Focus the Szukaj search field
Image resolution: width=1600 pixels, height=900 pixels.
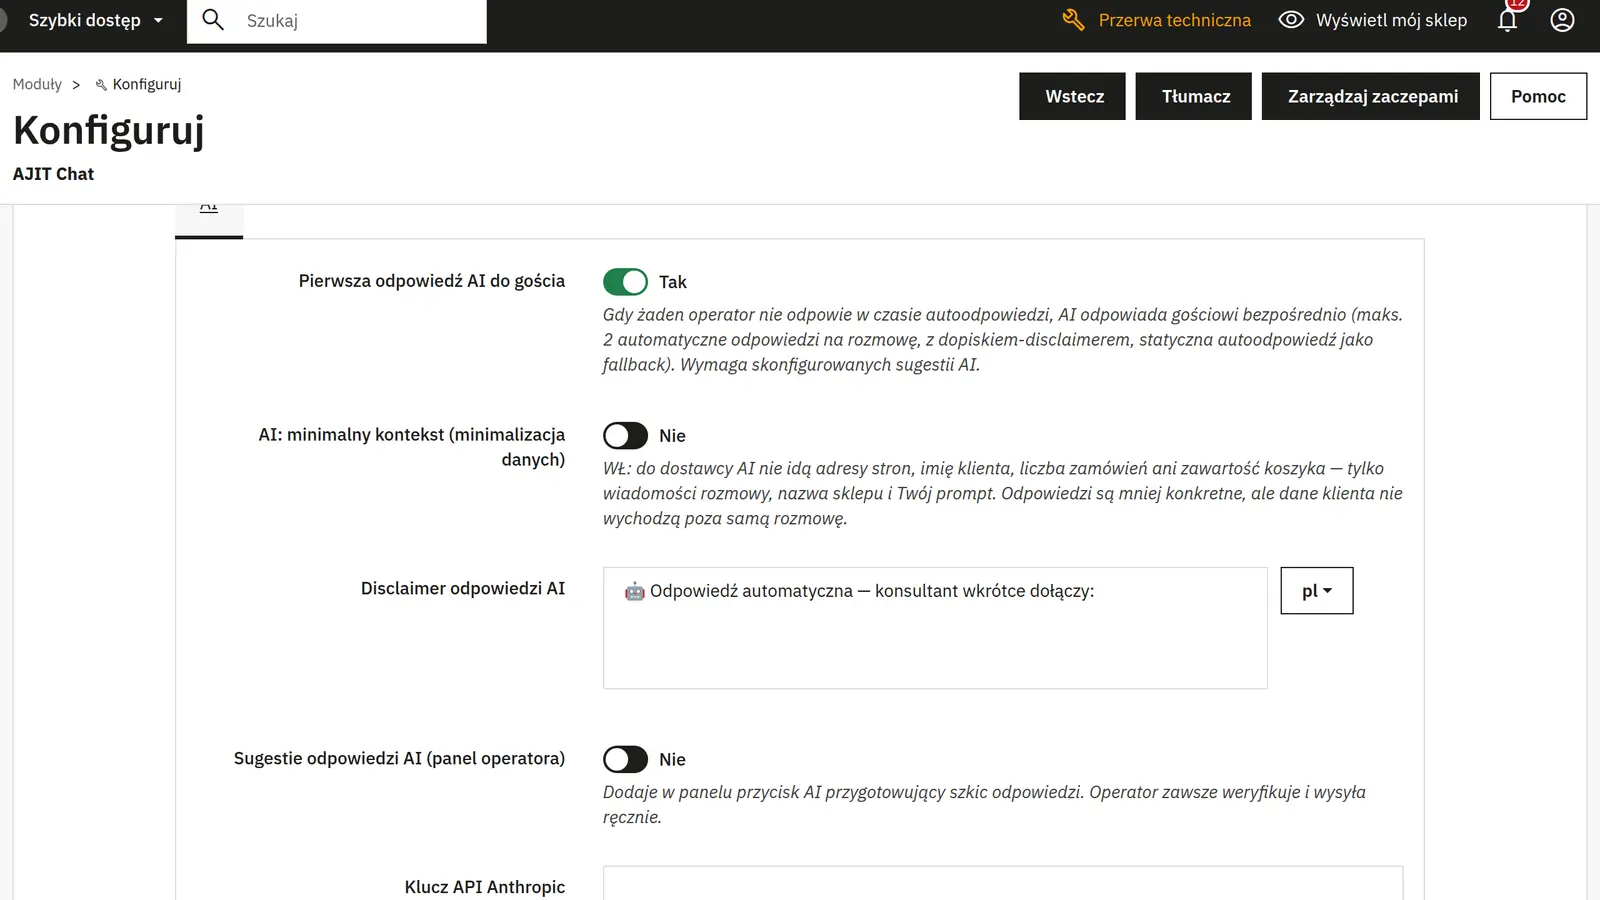360,21
